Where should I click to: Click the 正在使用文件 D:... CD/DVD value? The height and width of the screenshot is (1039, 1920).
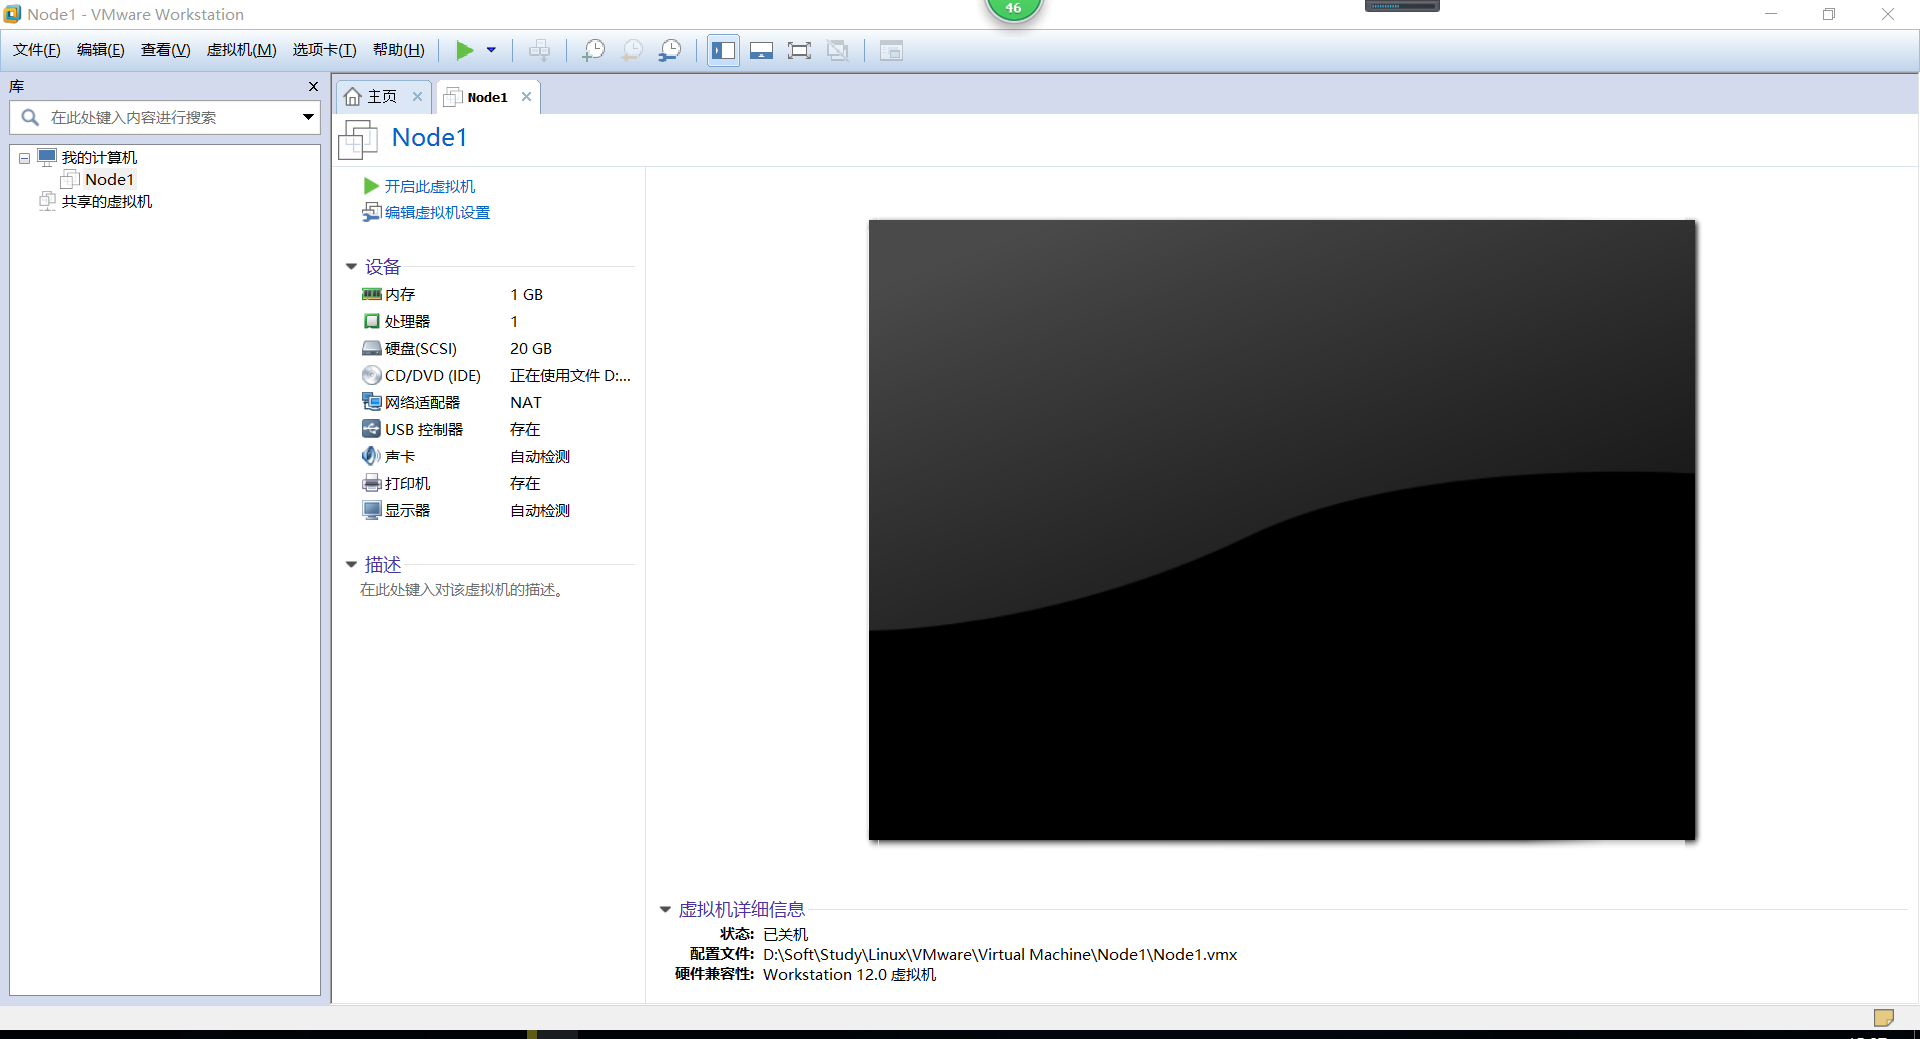(x=570, y=376)
